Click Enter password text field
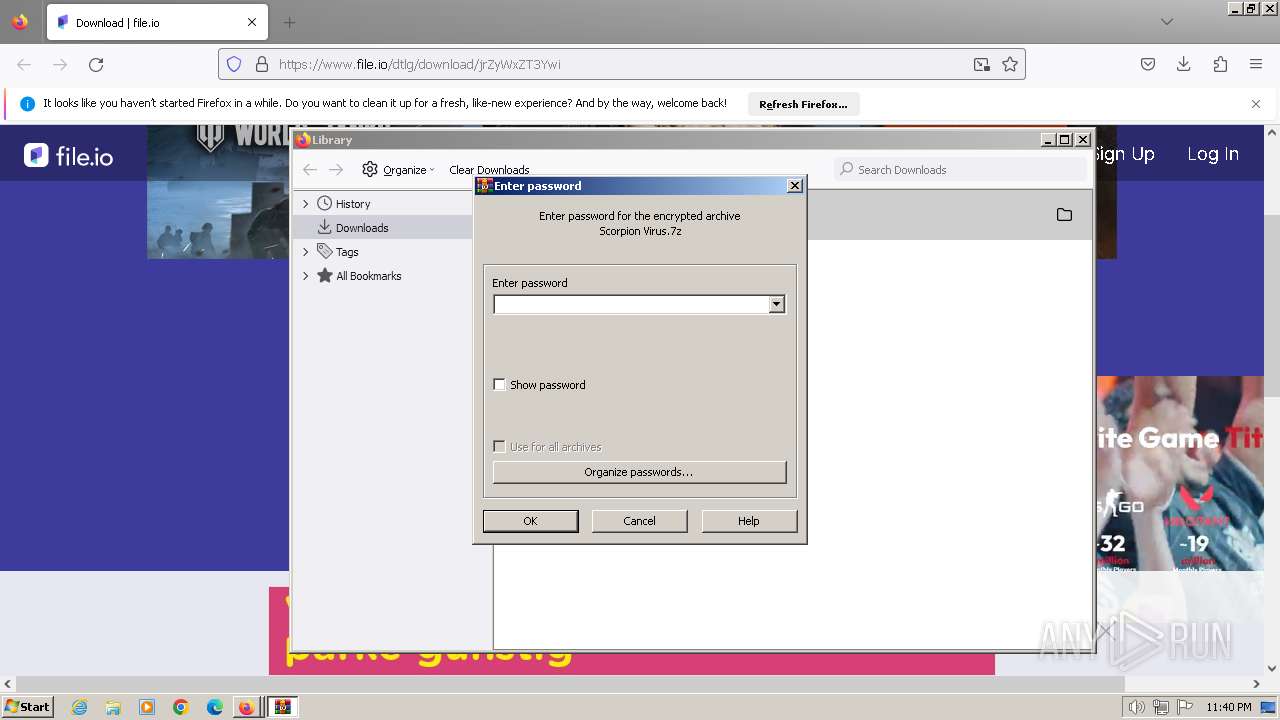The width and height of the screenshot is (1280, 720). pos(631,304)
